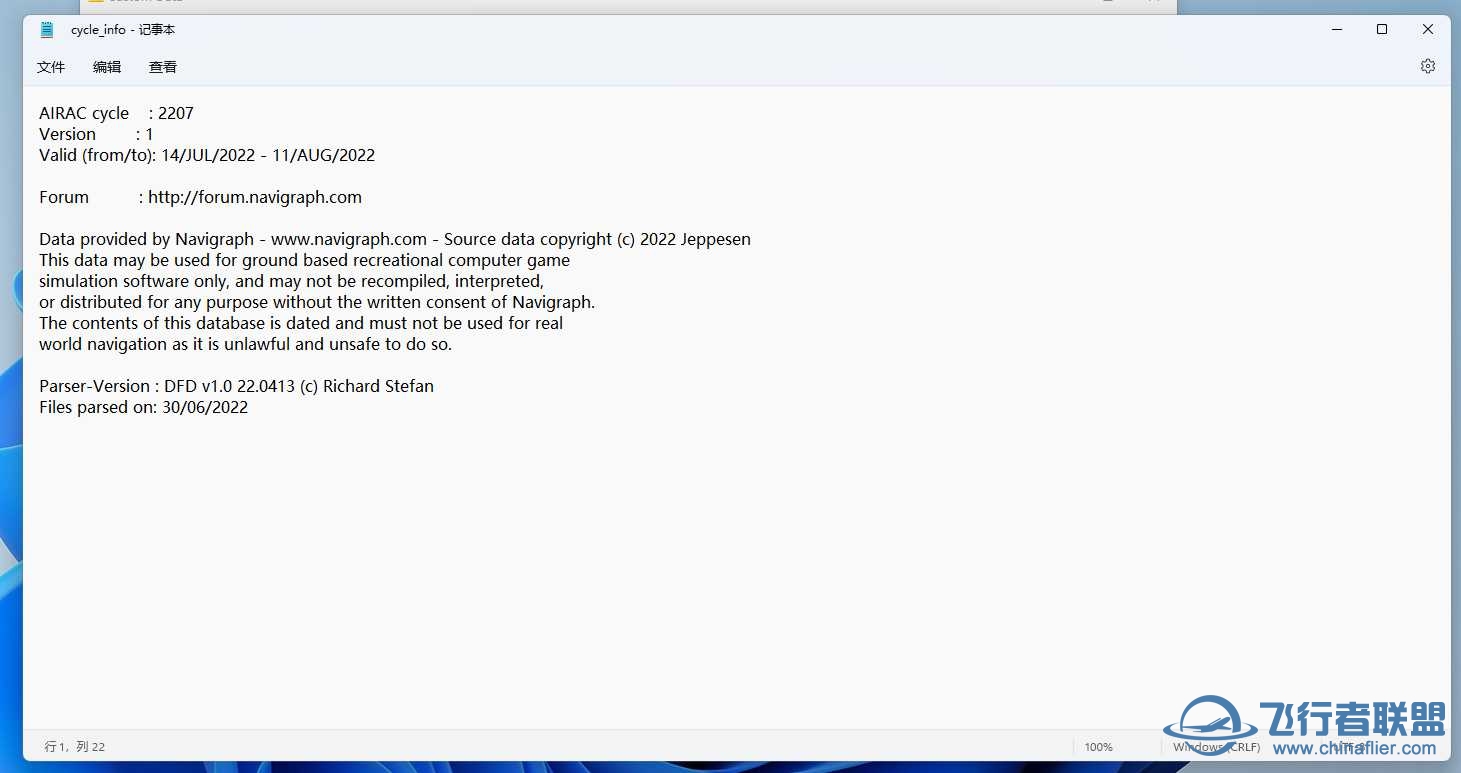Open the 编辑 menu
1461x773 pixels.
(107, 67)
